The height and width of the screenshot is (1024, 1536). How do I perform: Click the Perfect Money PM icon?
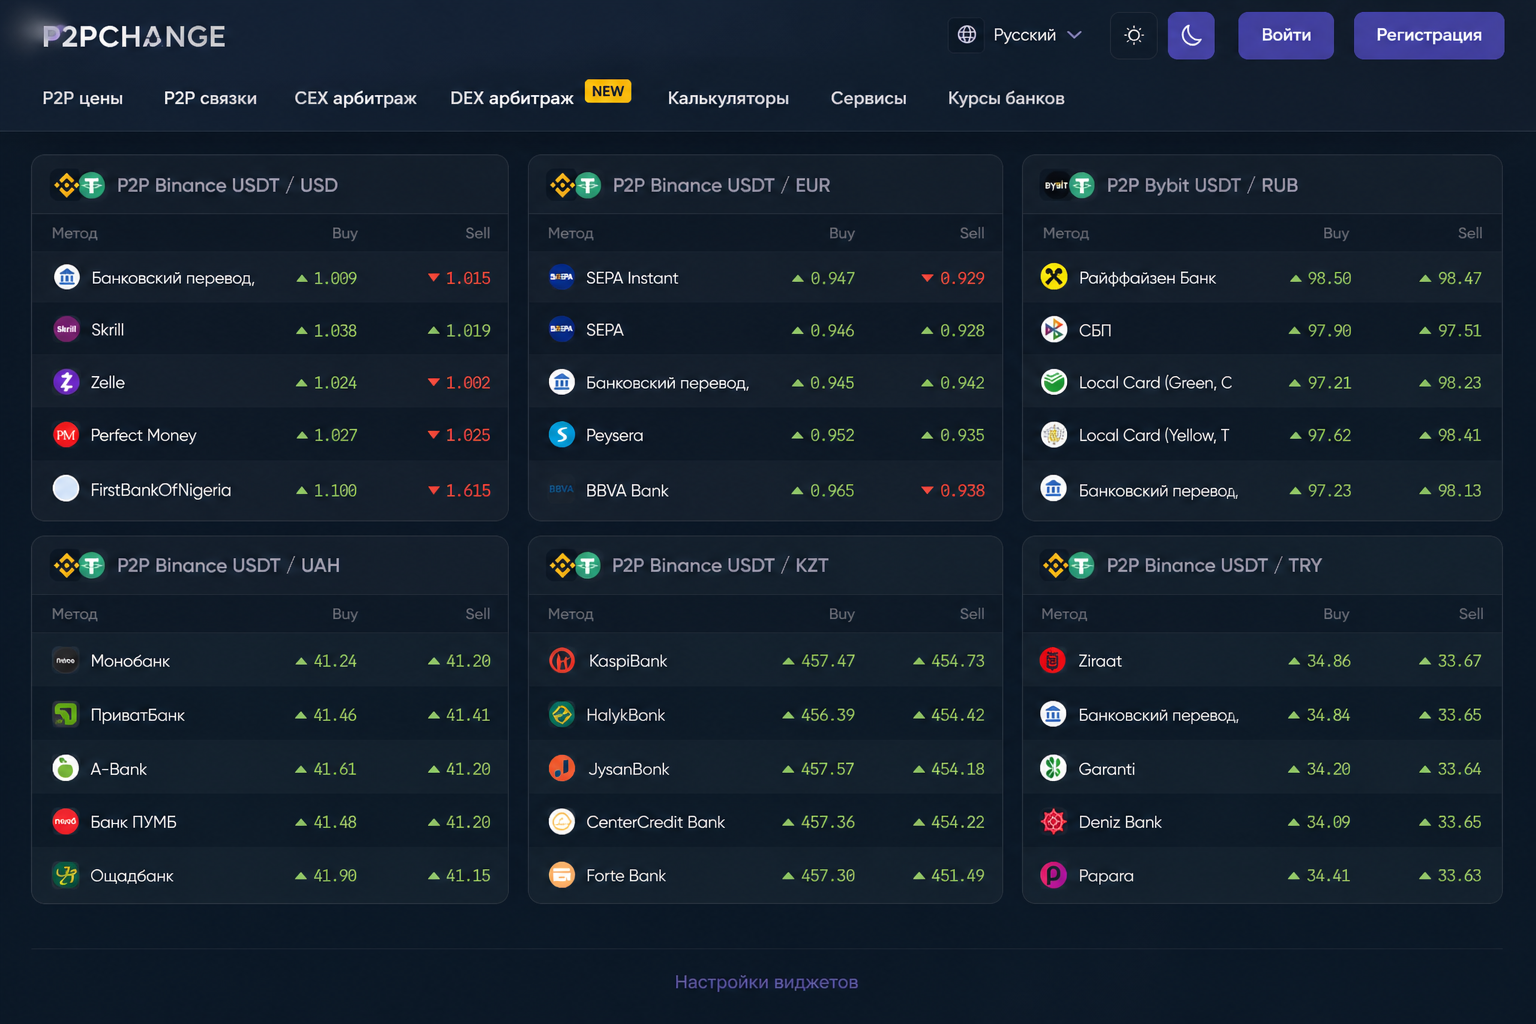pos(66,435)
